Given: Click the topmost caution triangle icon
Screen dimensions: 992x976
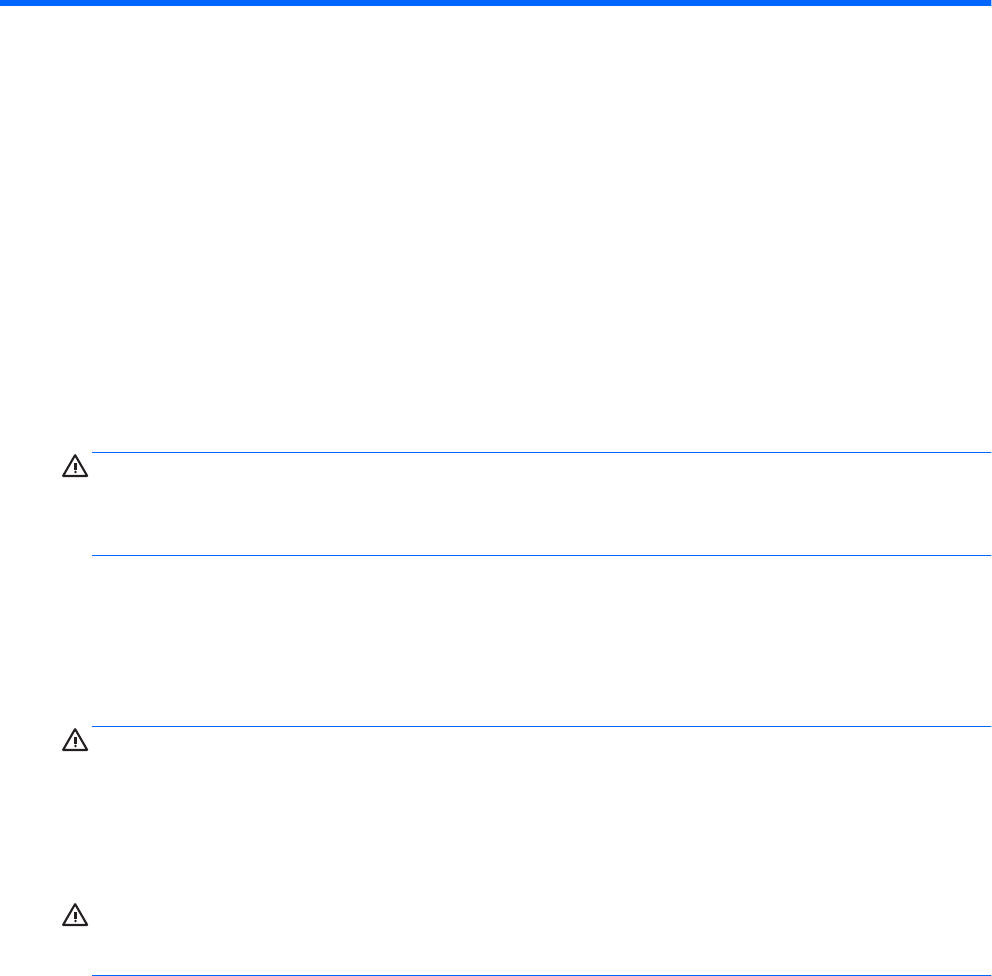Looking at the screenshot, I should (x=75, y=468).
